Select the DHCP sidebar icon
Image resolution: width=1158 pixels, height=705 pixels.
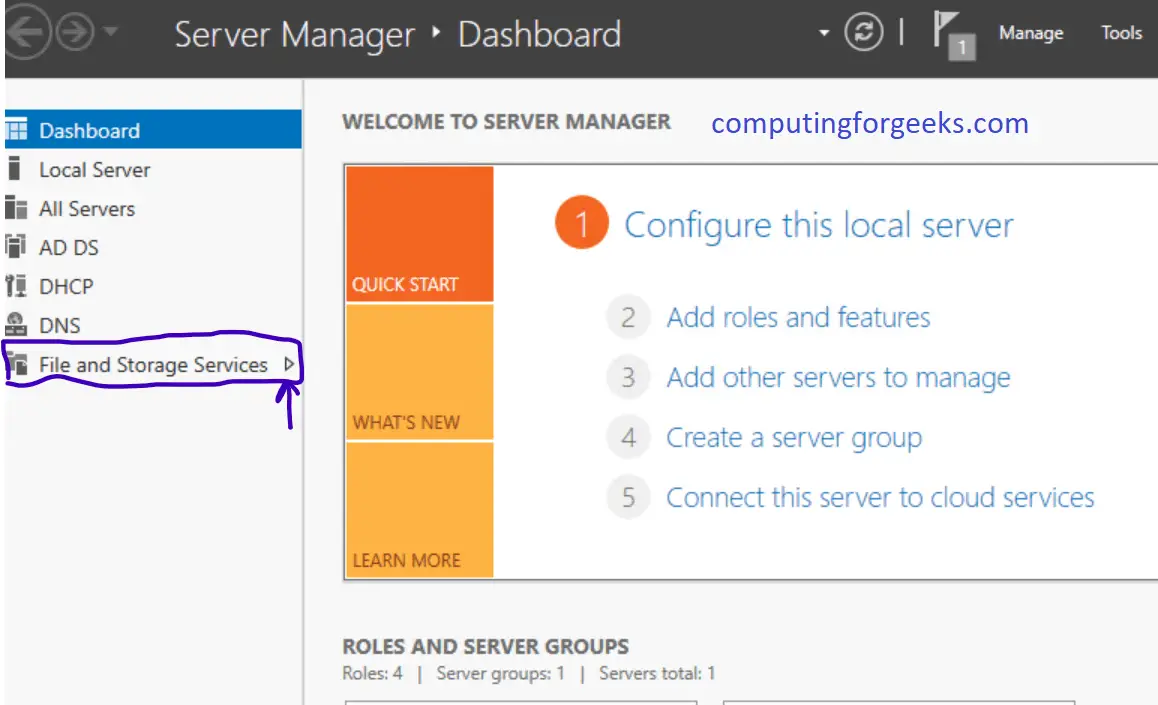click(x=18, y=286)
